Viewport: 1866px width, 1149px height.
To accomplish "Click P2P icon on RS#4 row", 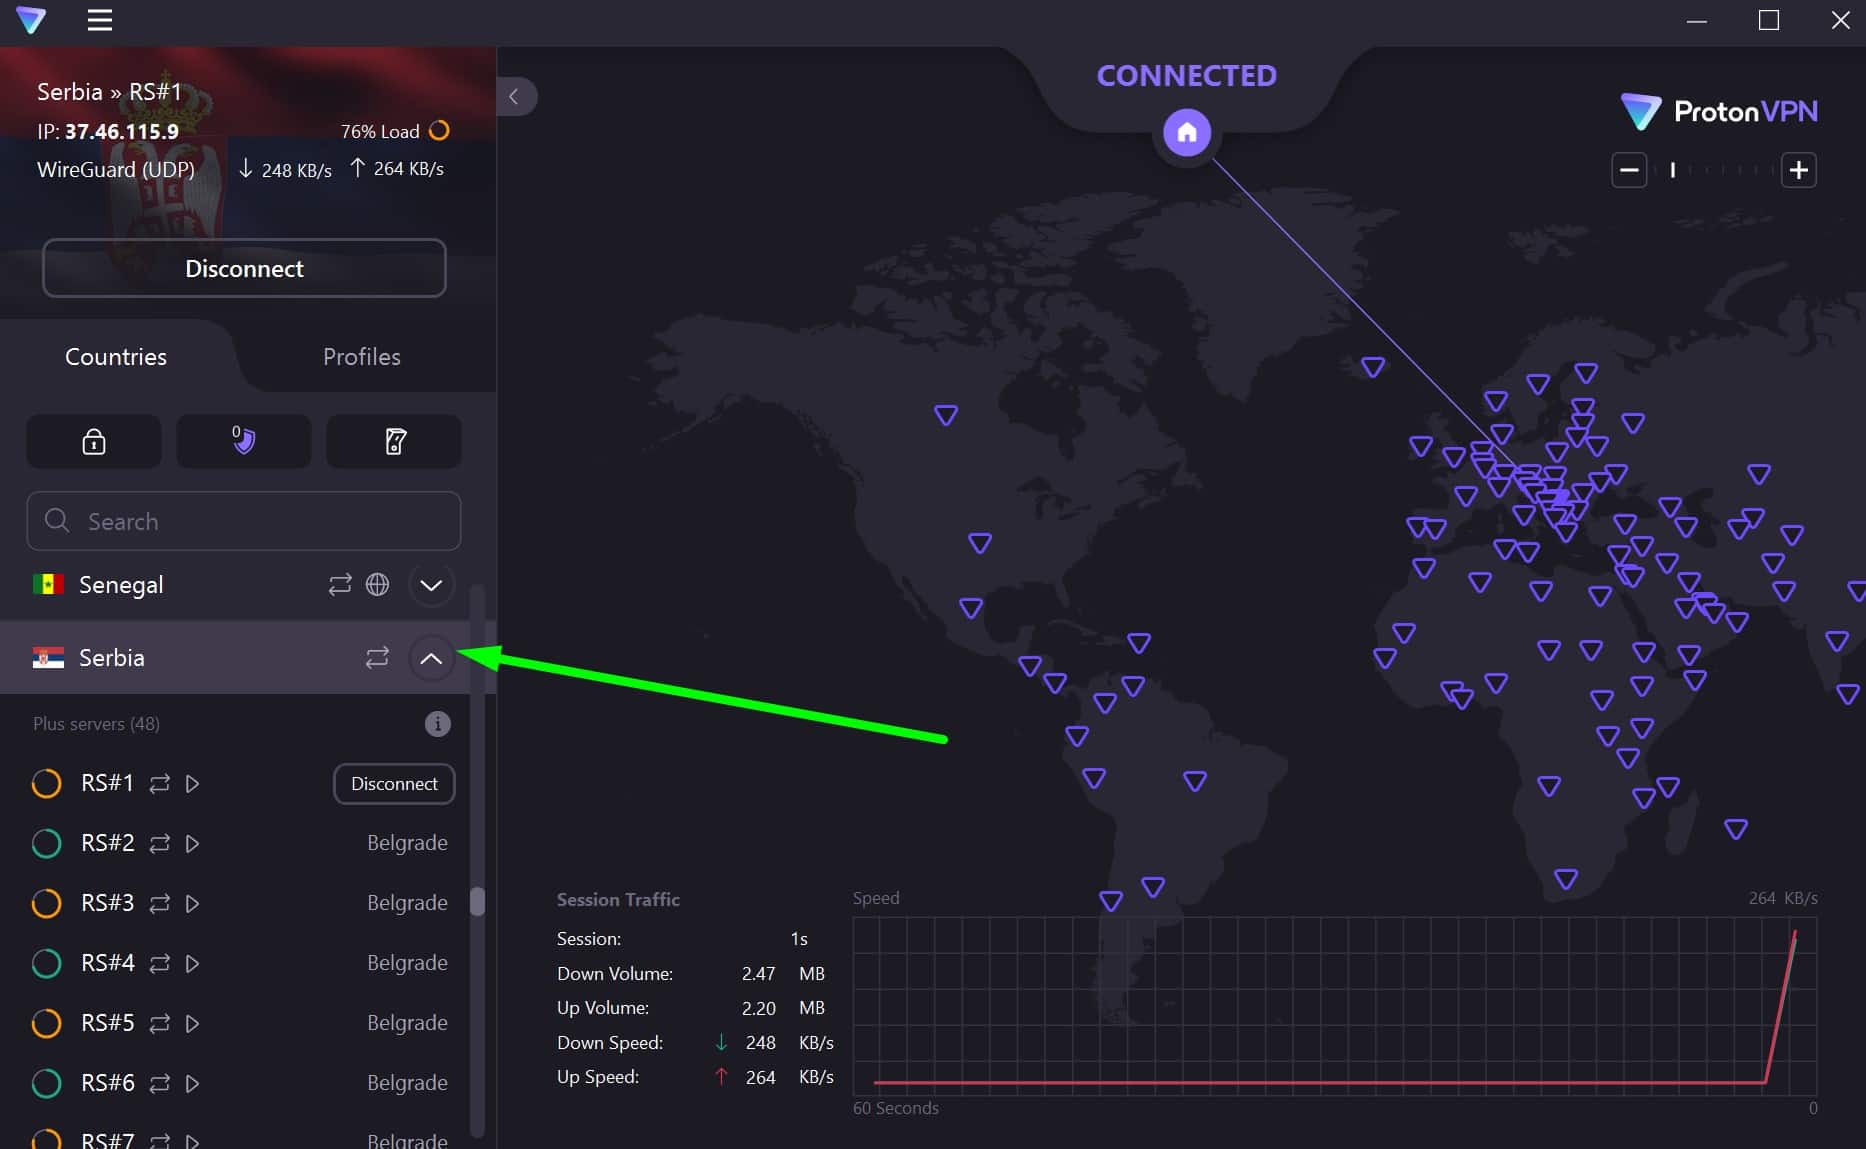I will [x=160, y=964].
